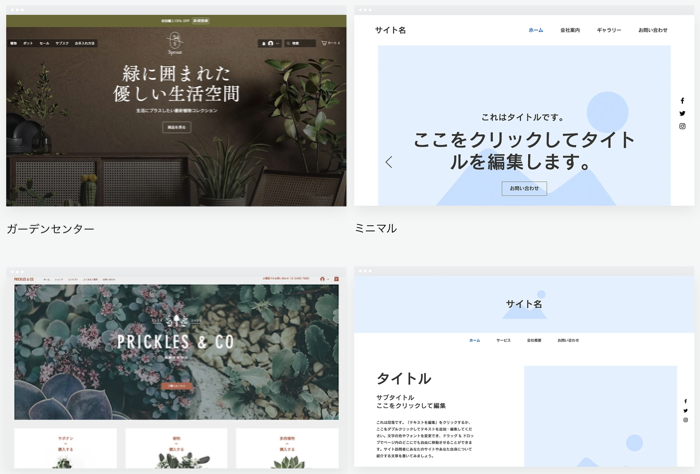Click the signup button in the olive promo banner
Screen dimensions: 700x474
point(201,21)
